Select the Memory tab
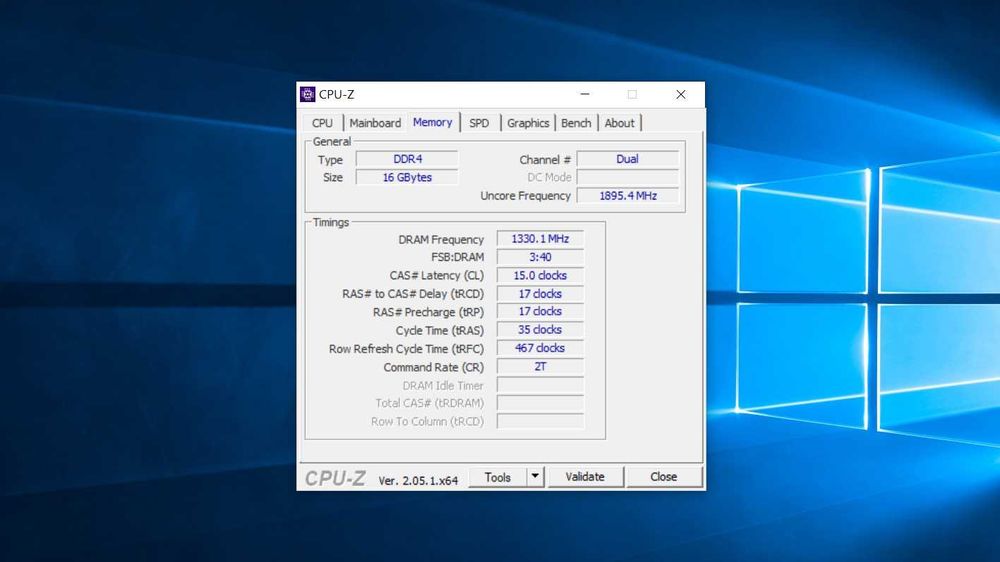This screenshot has width=1000, height=562. pos(432,122)
